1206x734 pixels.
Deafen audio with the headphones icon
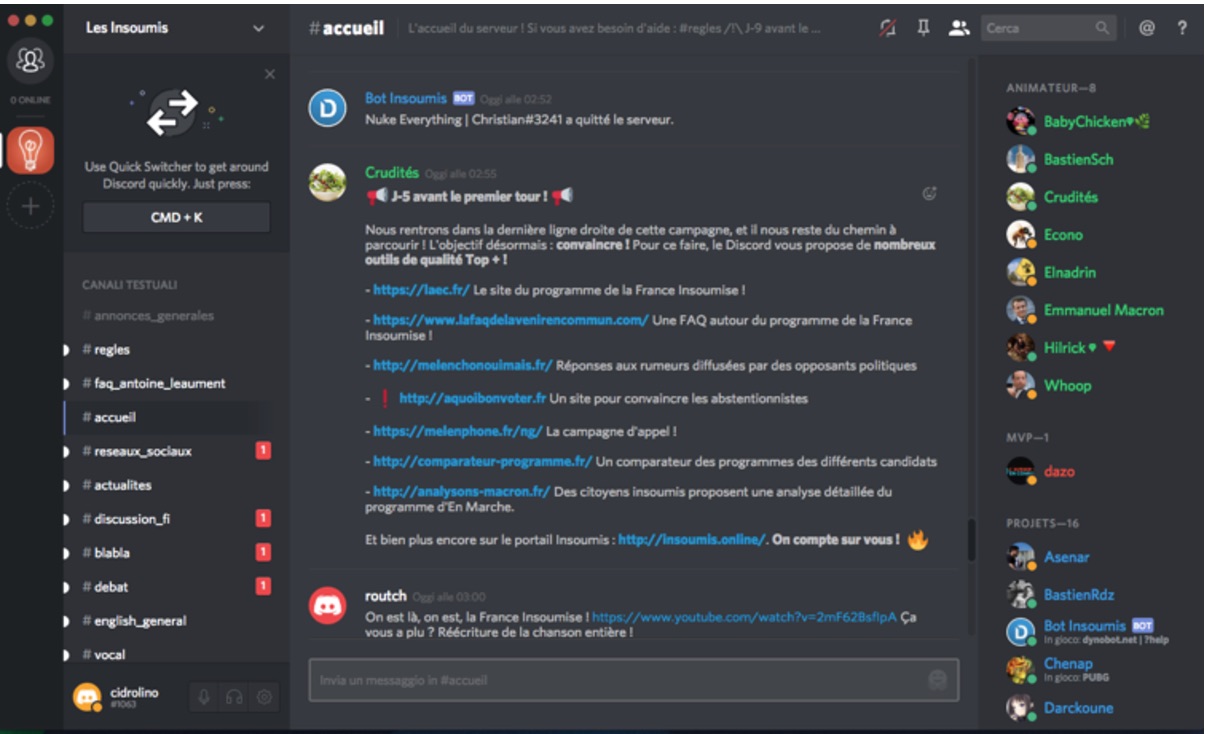234,697
